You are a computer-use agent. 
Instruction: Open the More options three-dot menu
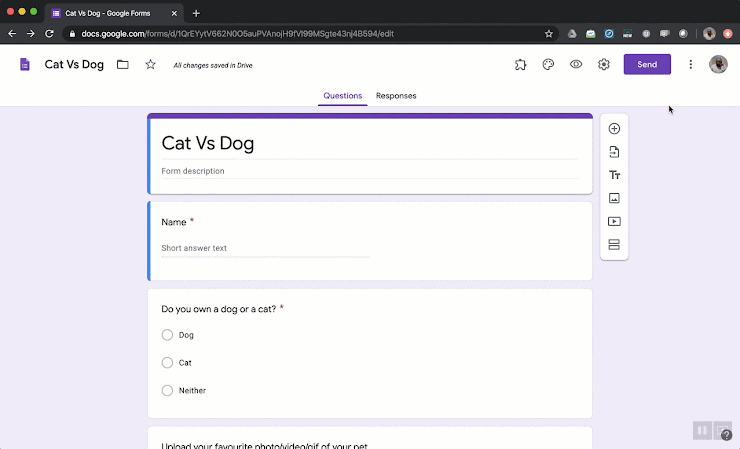point(690,65)
